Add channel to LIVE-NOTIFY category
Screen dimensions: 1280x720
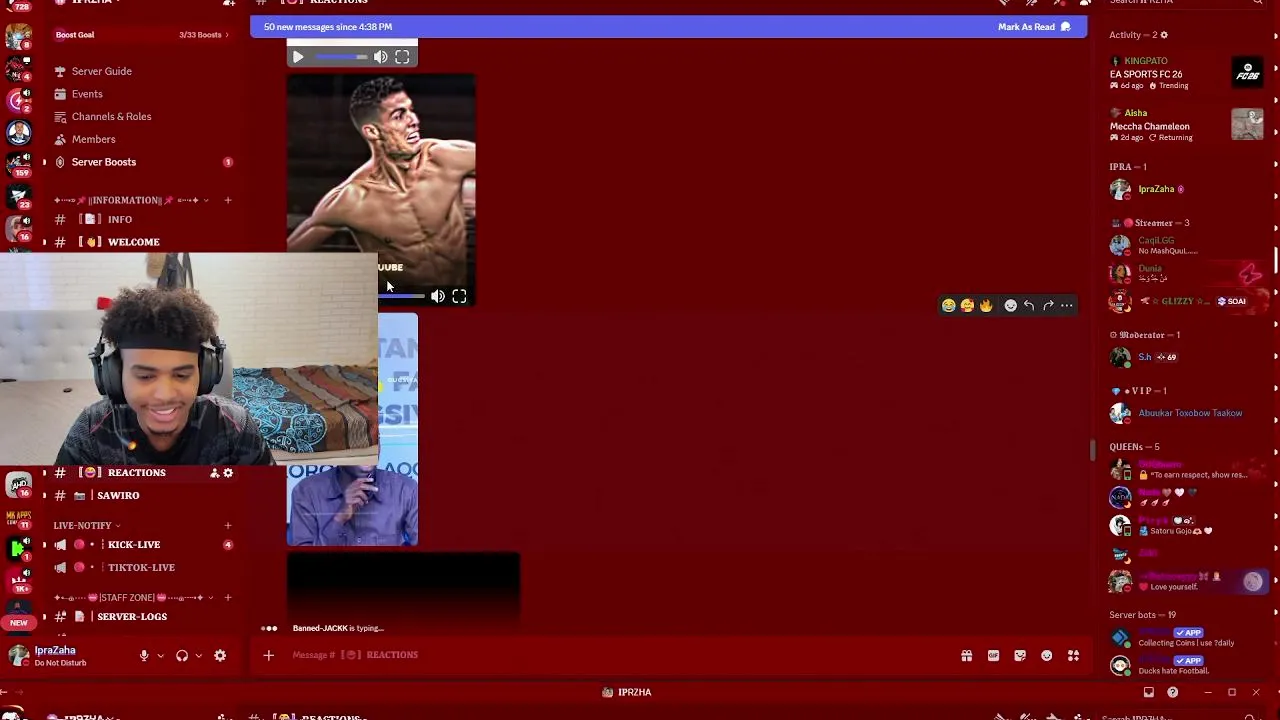(228, 525)
